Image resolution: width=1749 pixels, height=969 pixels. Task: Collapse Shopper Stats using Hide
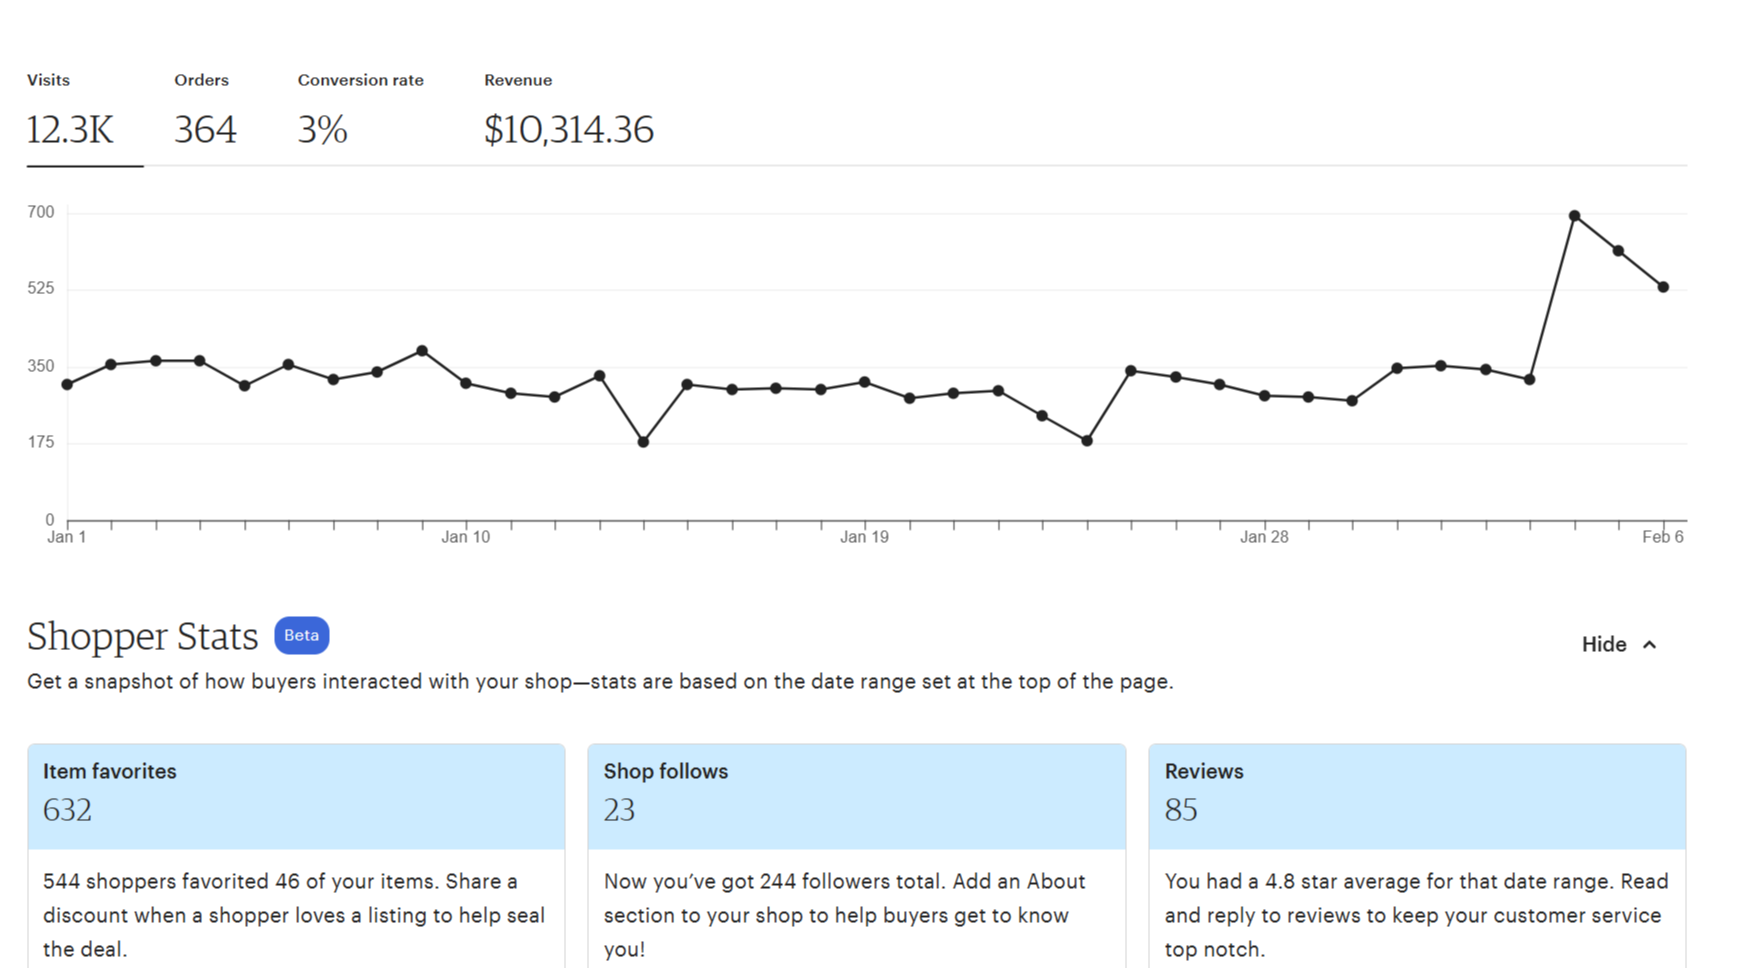[1604, 645]
